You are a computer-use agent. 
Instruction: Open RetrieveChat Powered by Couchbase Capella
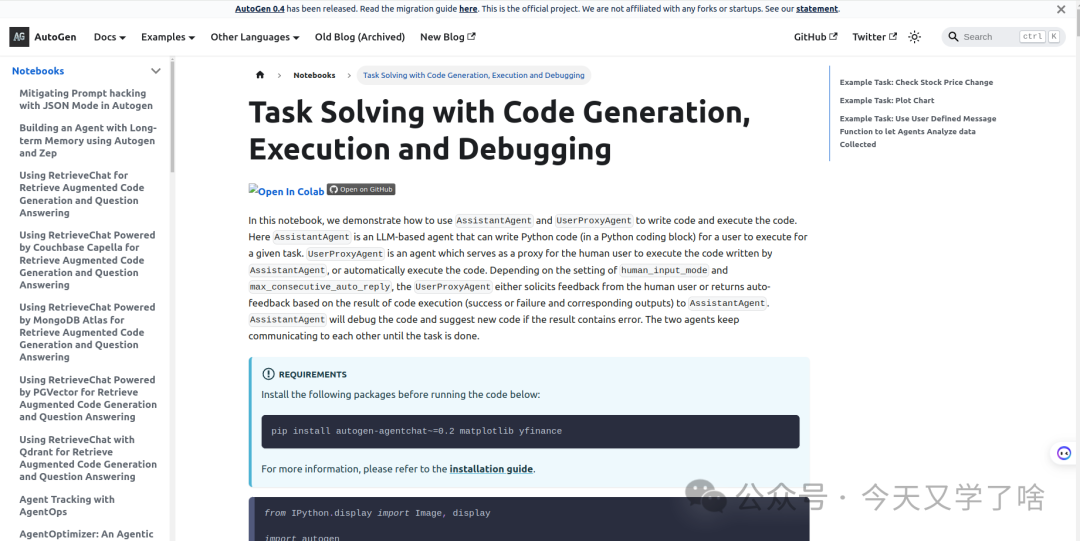87,261
